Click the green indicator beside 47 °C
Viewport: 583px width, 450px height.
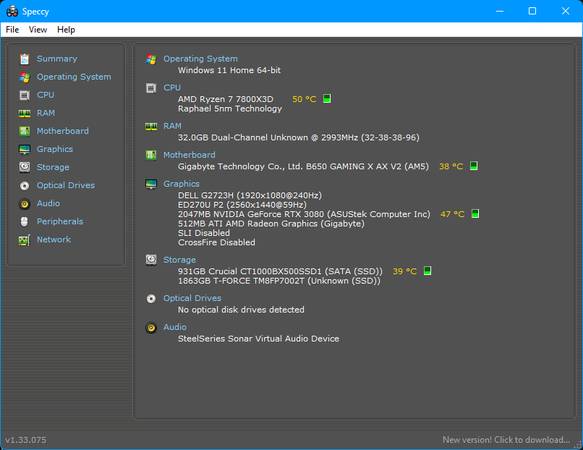[475, 214]
